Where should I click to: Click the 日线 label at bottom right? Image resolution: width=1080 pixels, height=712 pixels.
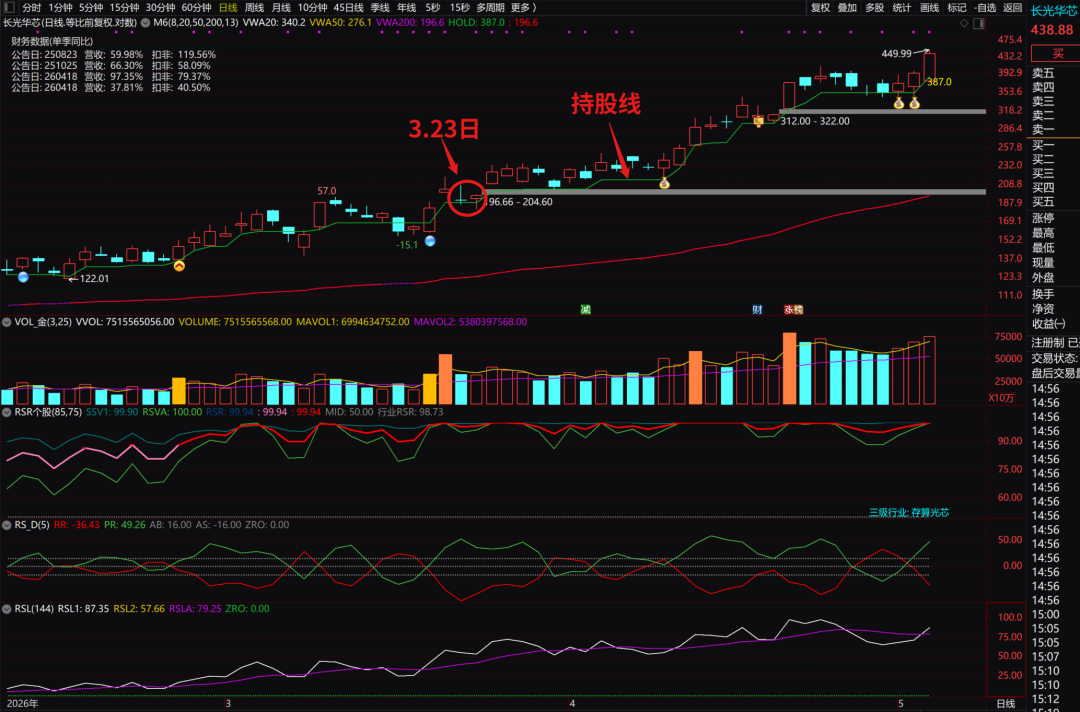pos(1006,704)
